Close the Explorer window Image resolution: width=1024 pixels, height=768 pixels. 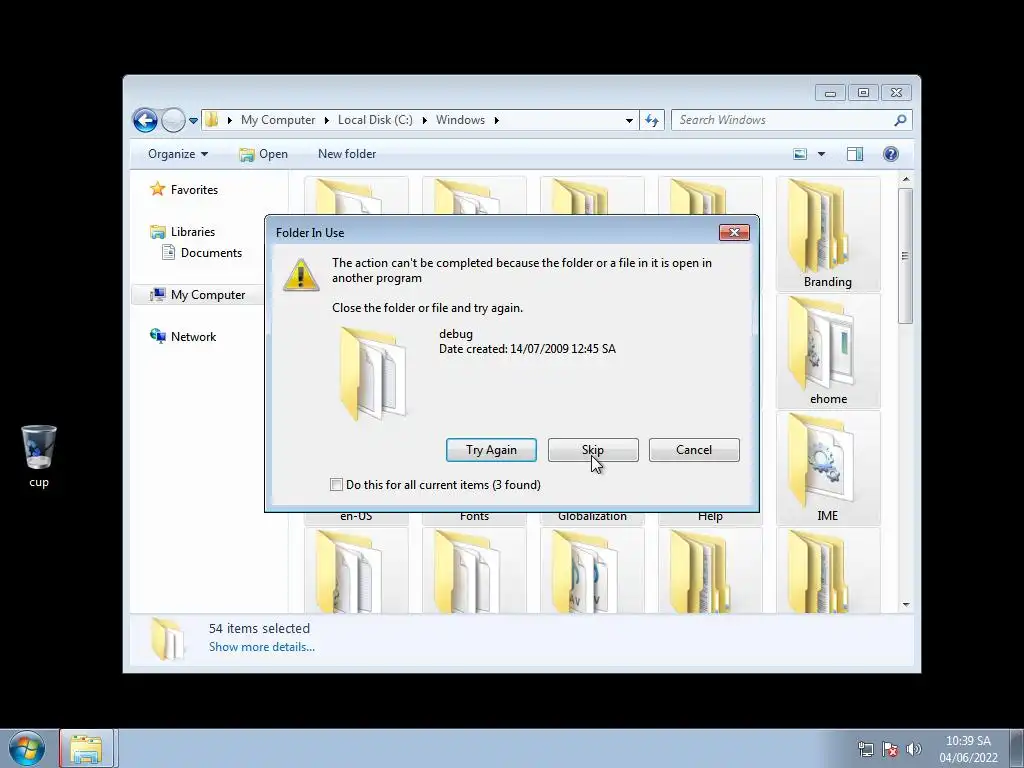tap(897, 93)
